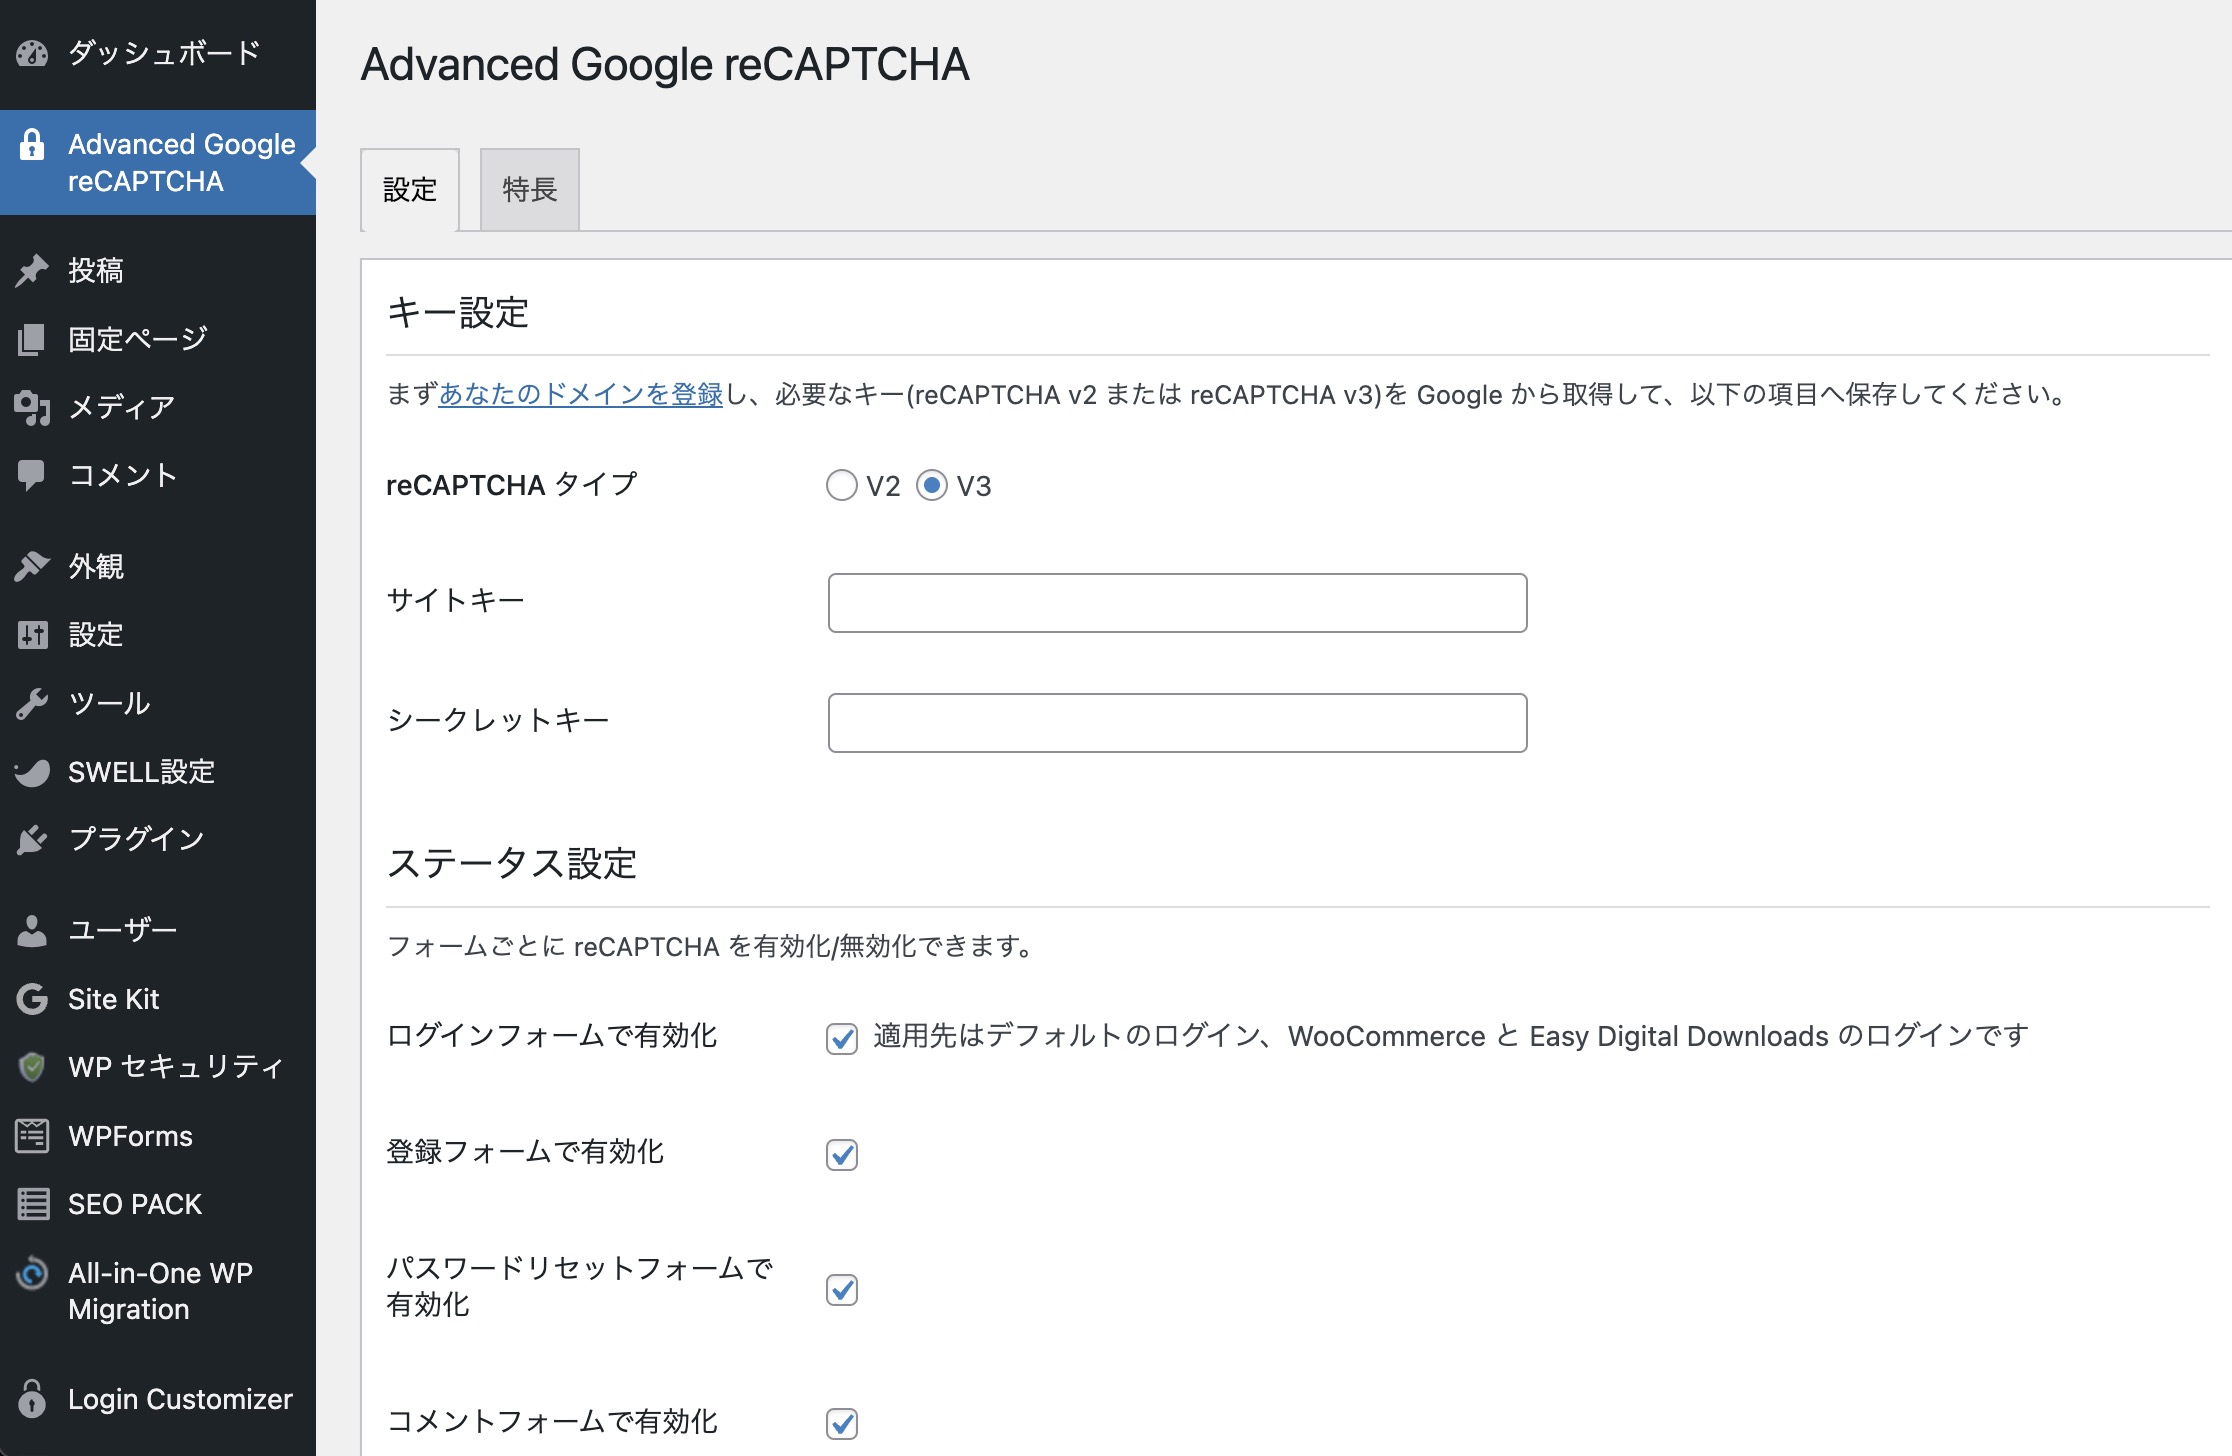Click the comment bubble icon beside コメント
This screenshot has height=1456, width=2232.
click(x=32, y=475)
